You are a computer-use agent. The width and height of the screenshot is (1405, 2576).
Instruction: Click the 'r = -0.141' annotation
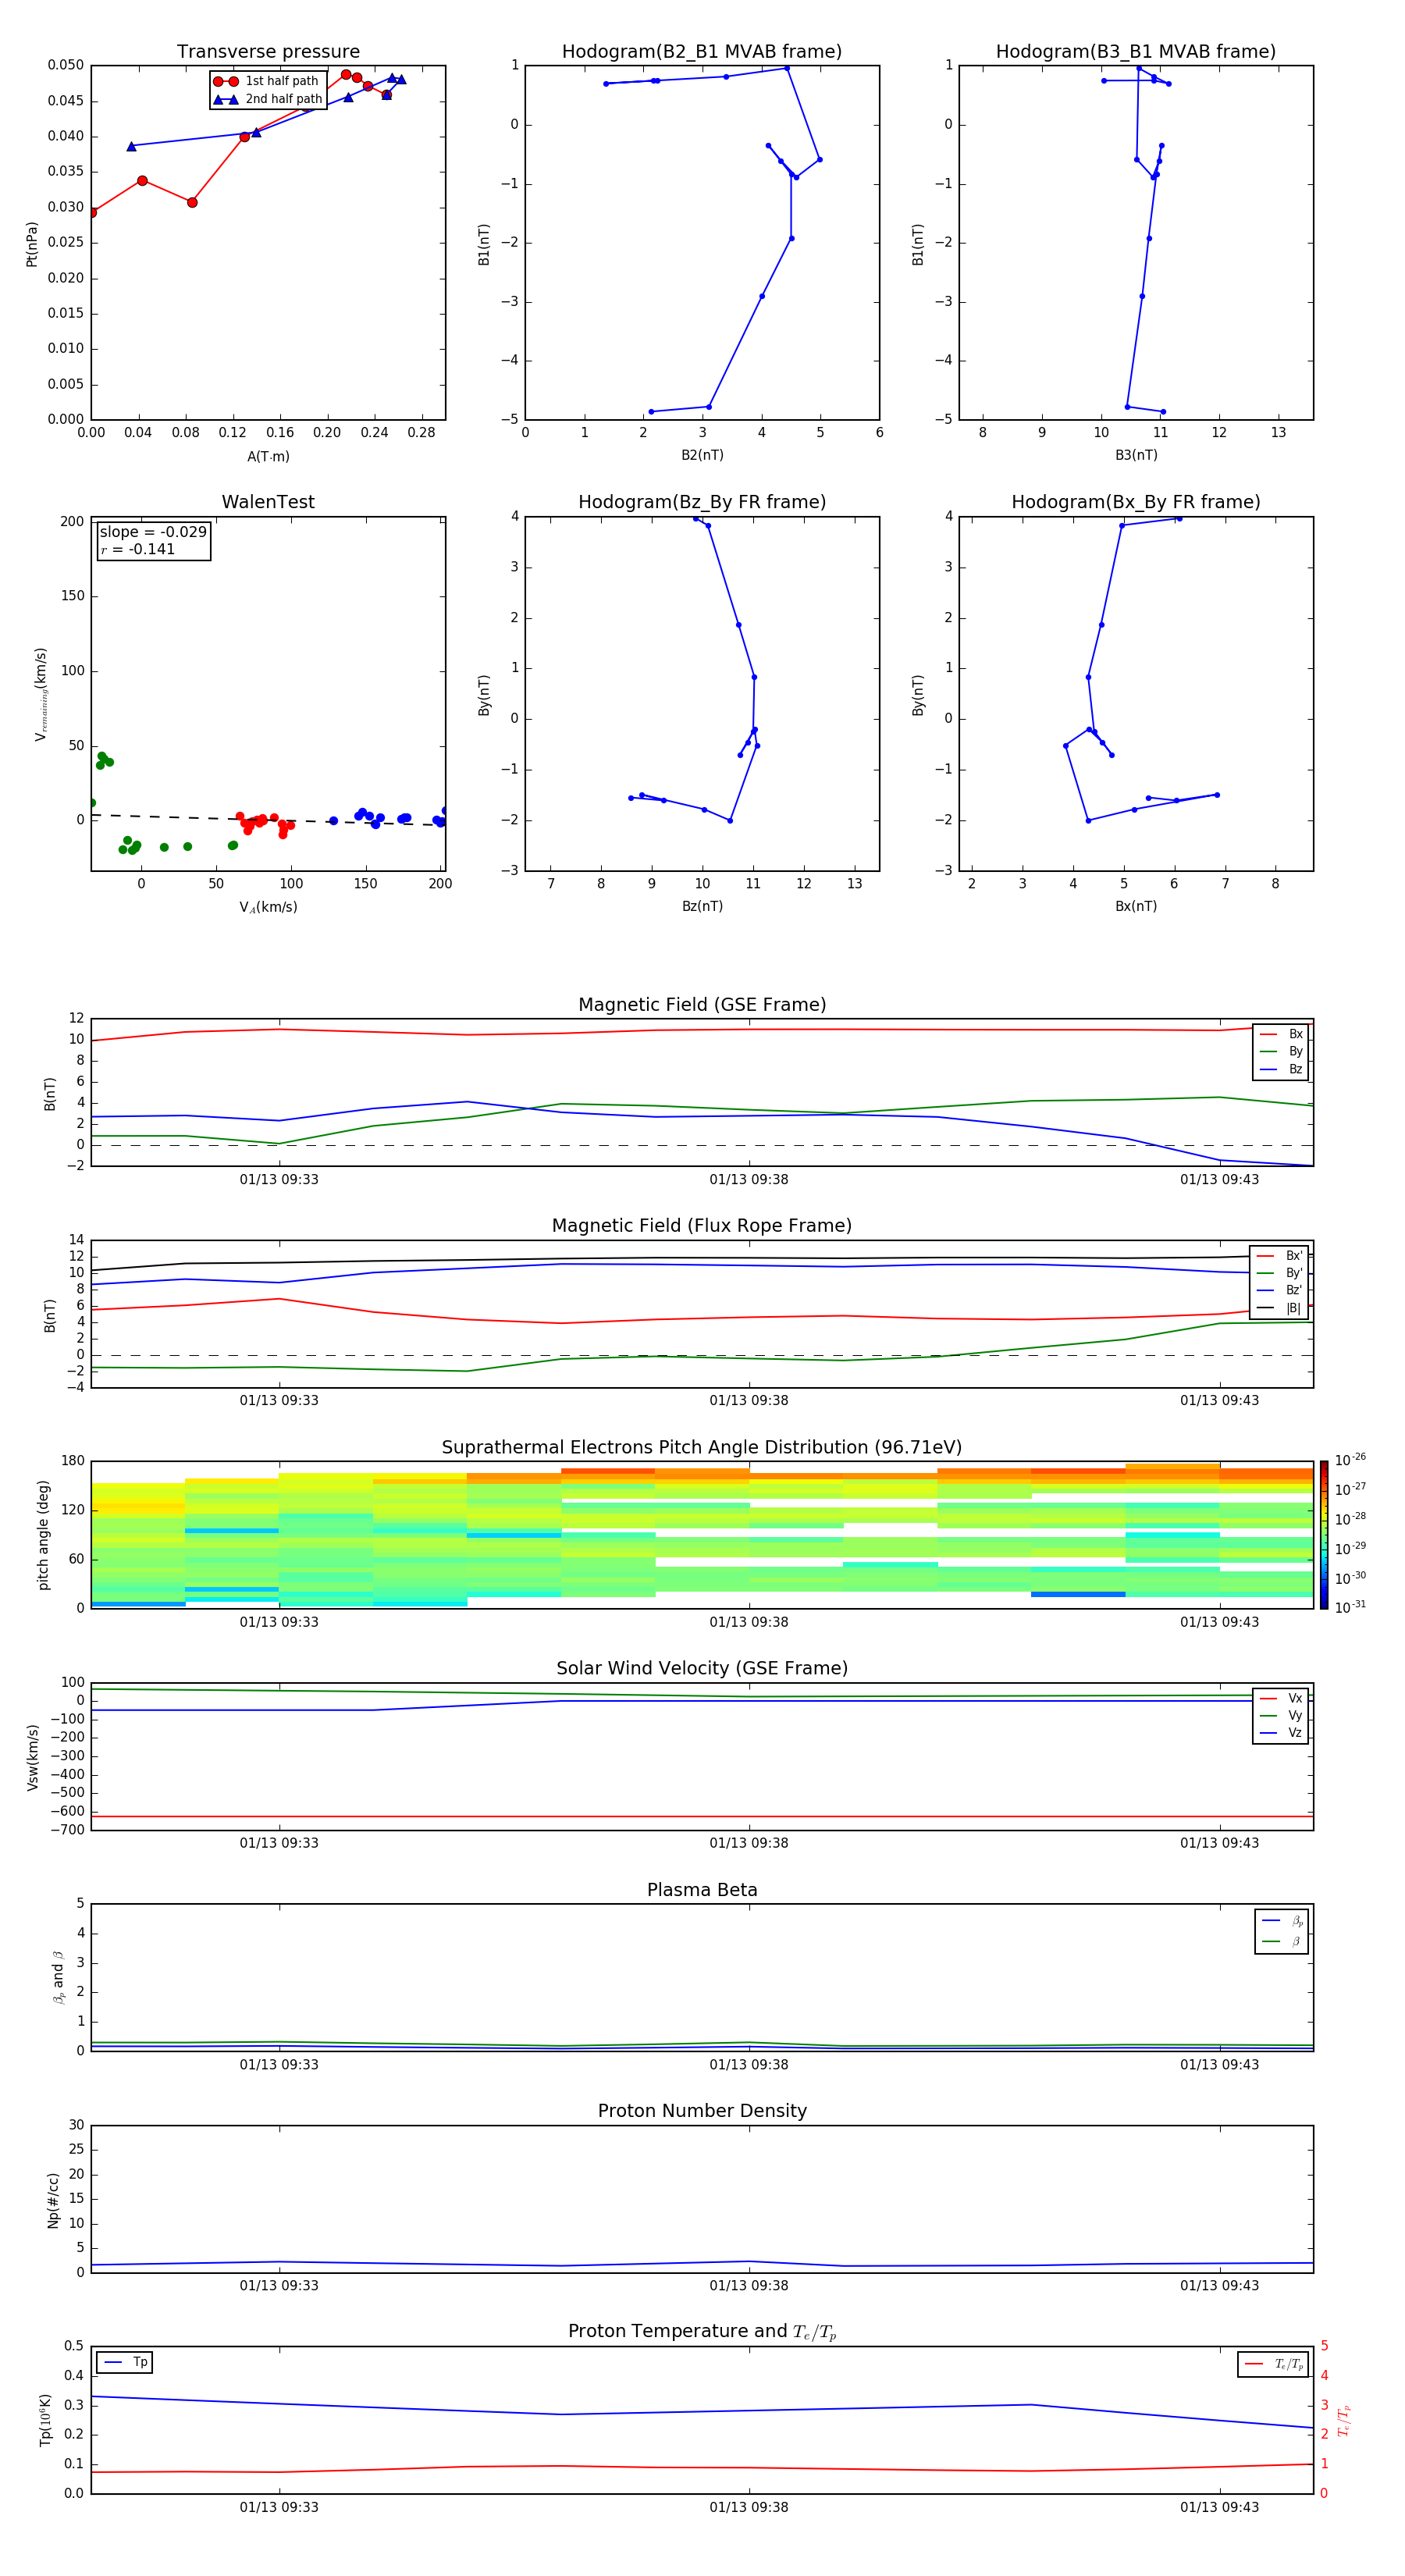[138, 549]
